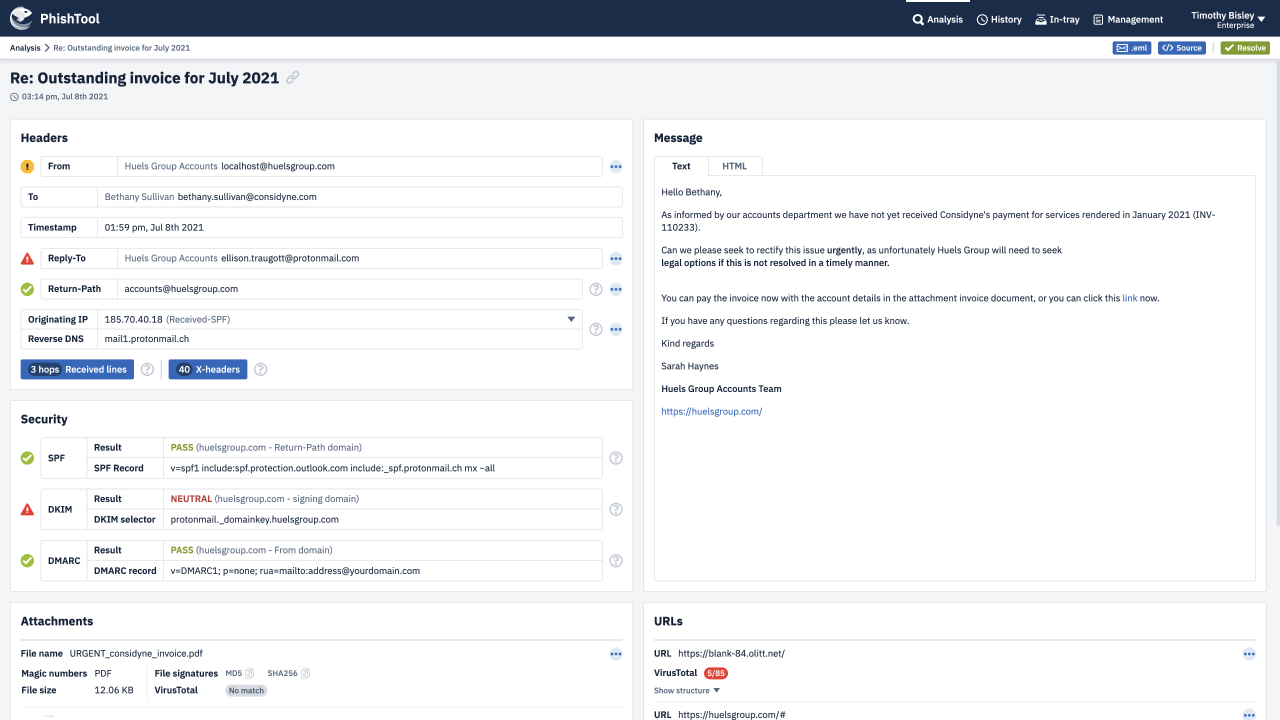
Task: Select the From address localhost@huelsgroup.com
Action: pyautogui.click(x=278, y=166)
